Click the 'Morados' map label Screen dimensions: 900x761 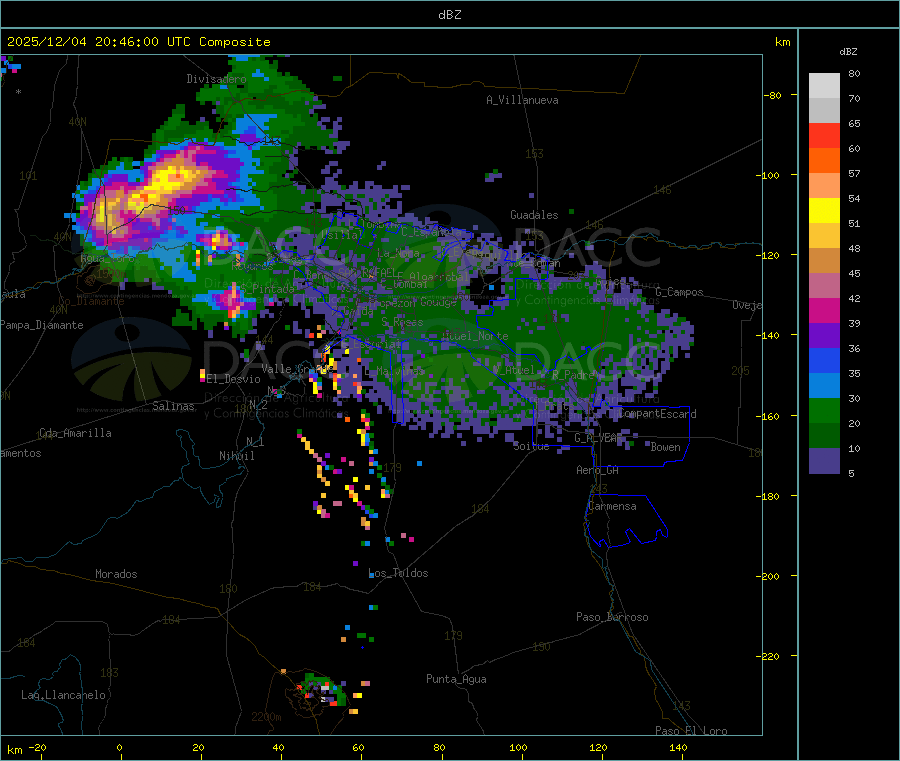click(116, 574)
